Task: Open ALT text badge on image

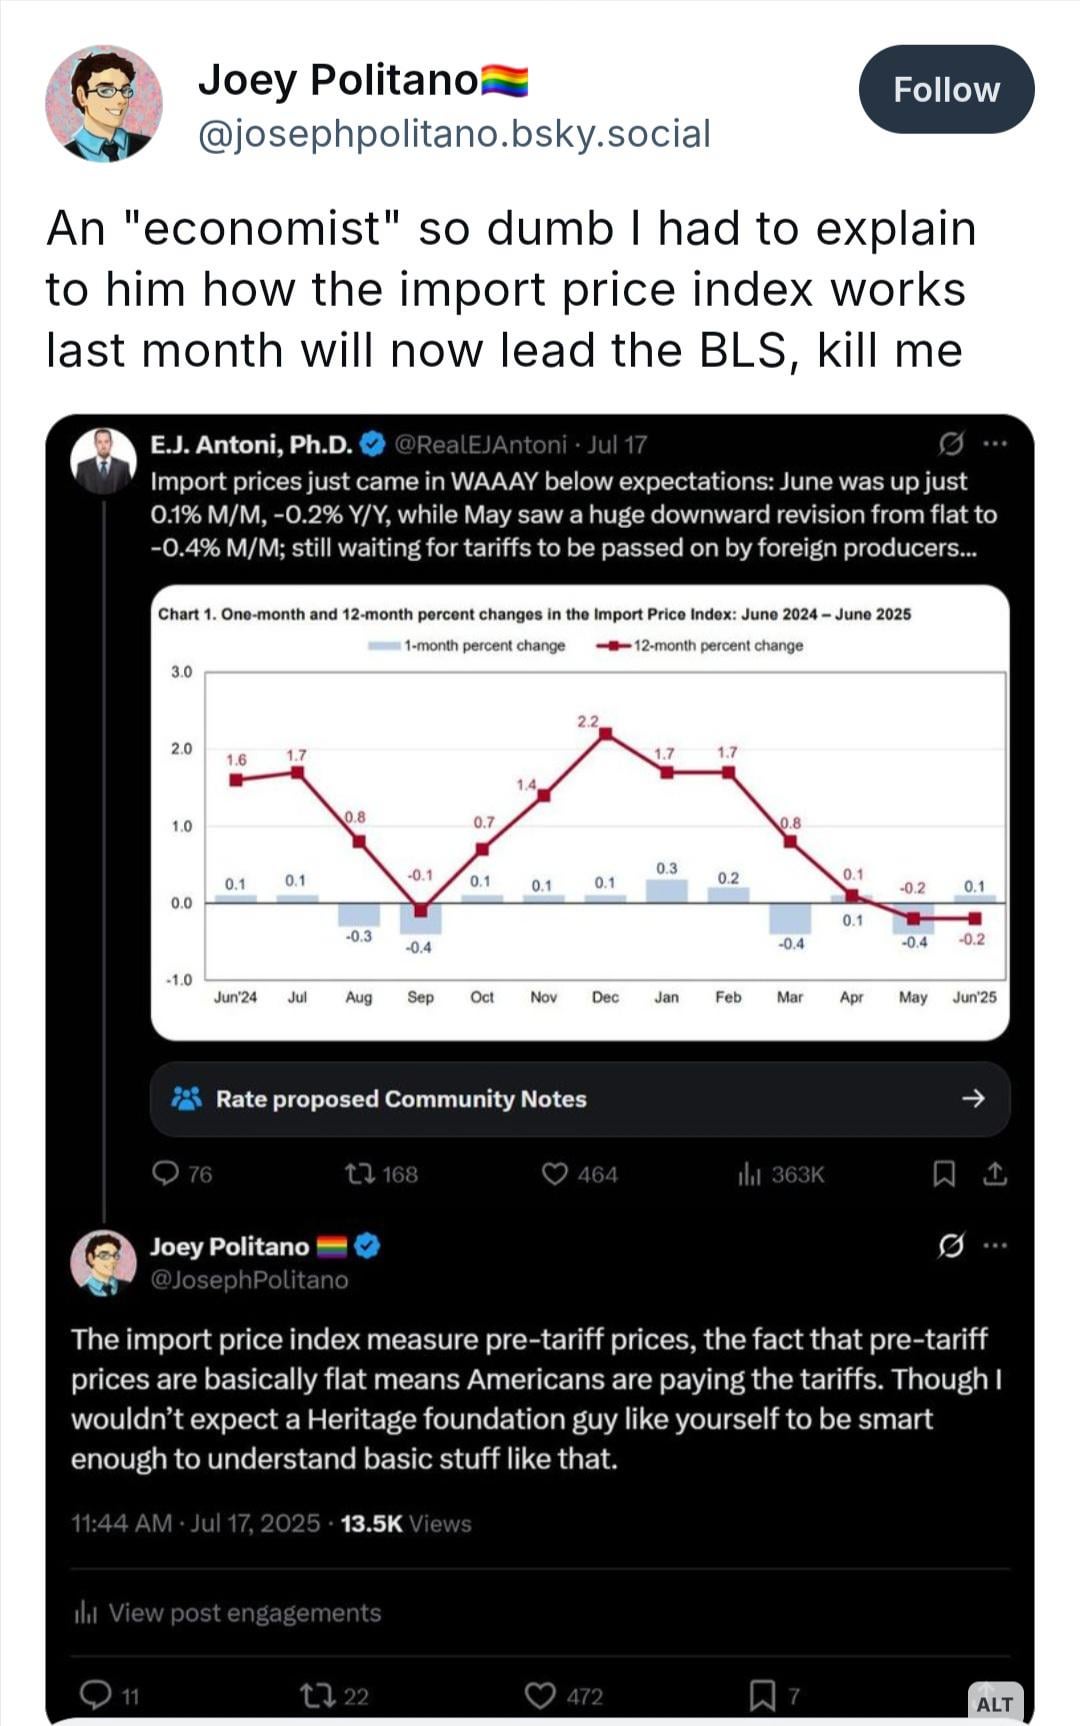Action: 994,1704
